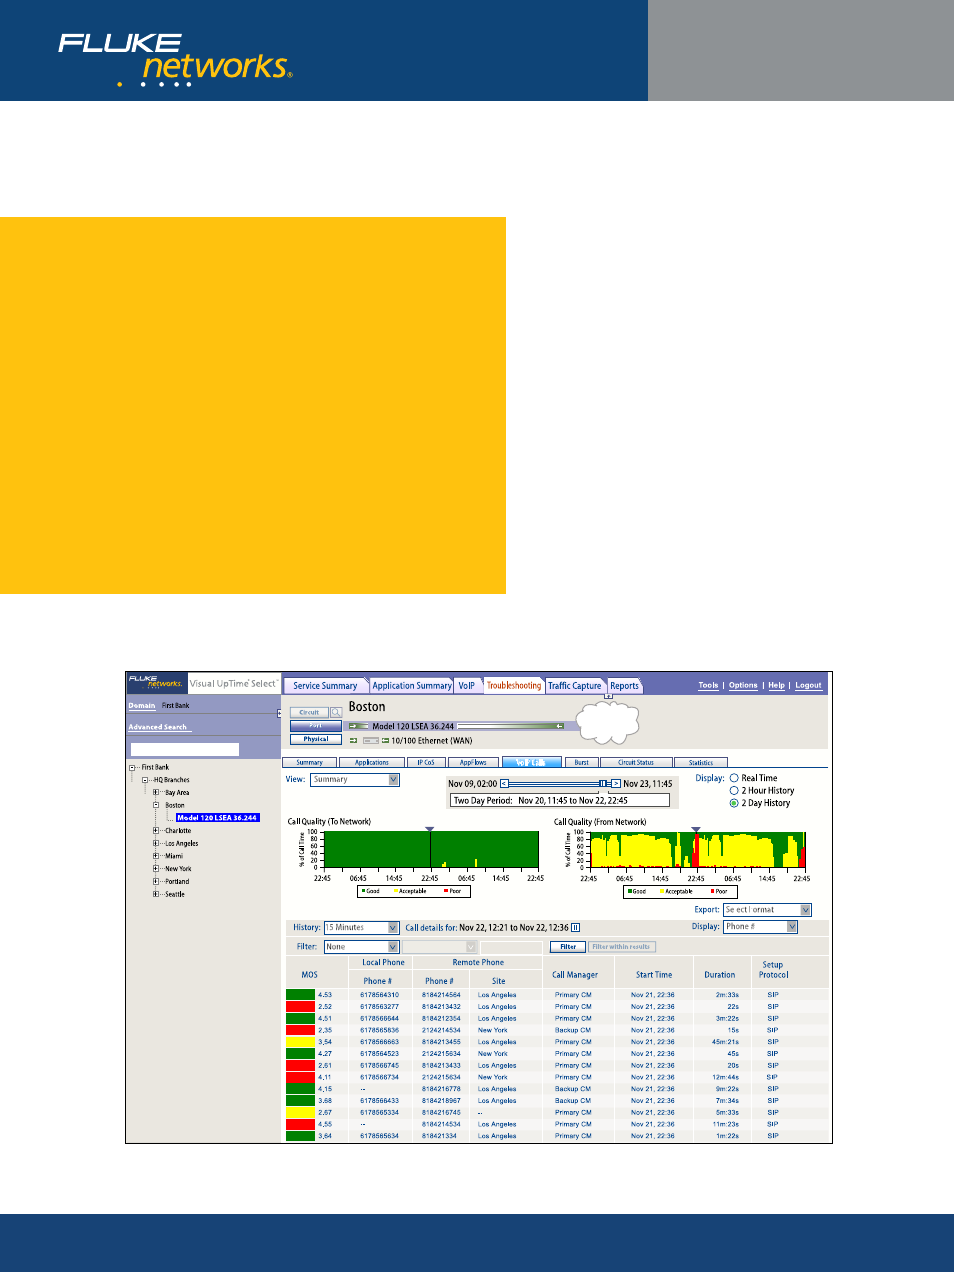
Task: Expand the Miami tree node
Action: pyautogui.click(x=156, y=856)
